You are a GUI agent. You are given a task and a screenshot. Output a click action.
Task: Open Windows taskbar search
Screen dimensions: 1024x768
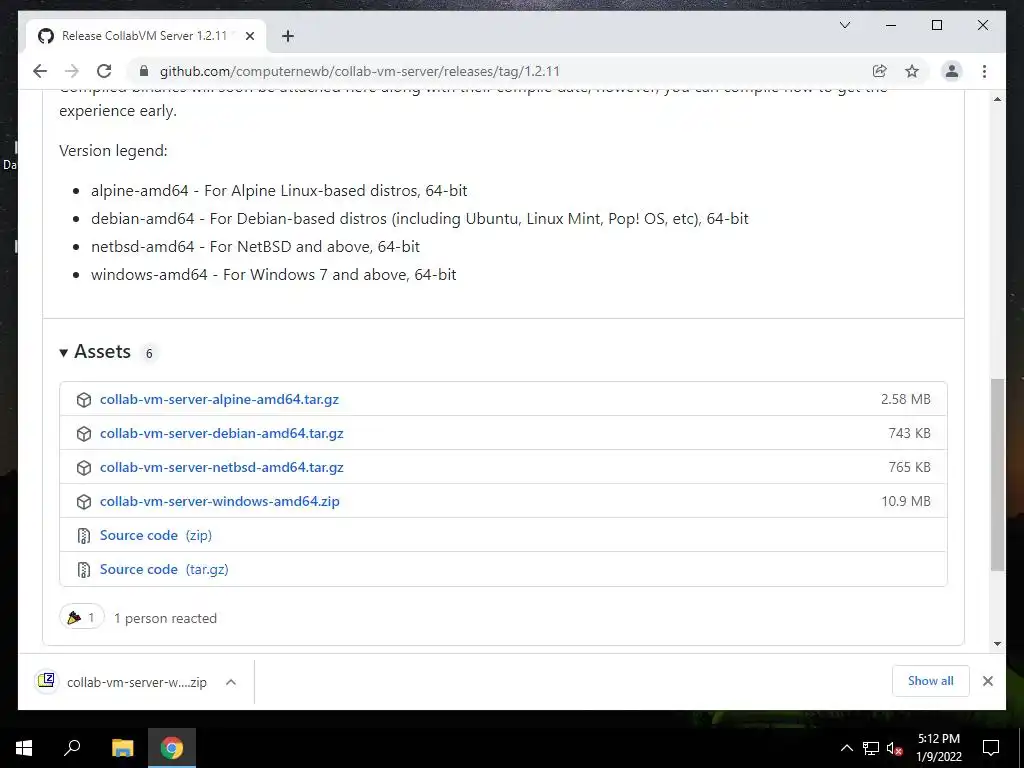72,748
